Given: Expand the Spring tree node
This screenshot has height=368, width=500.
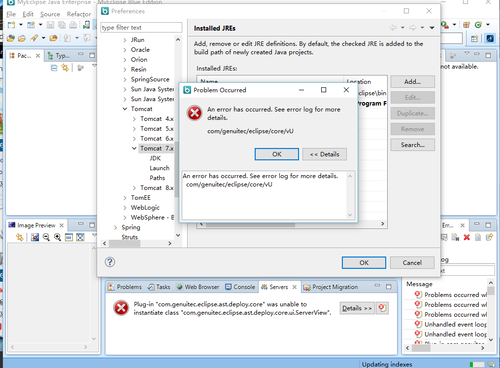Looking at the screenshot, I should [116, 228].
